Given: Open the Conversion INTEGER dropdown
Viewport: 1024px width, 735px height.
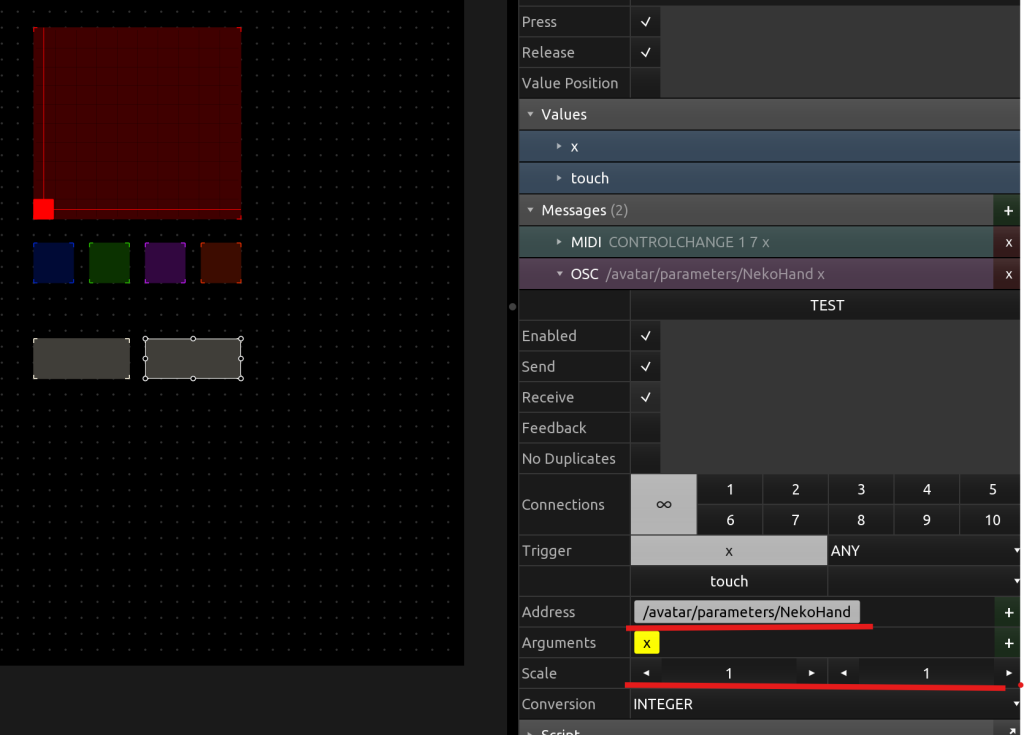Looking at the screenshot, I should (x=825, y=704).
